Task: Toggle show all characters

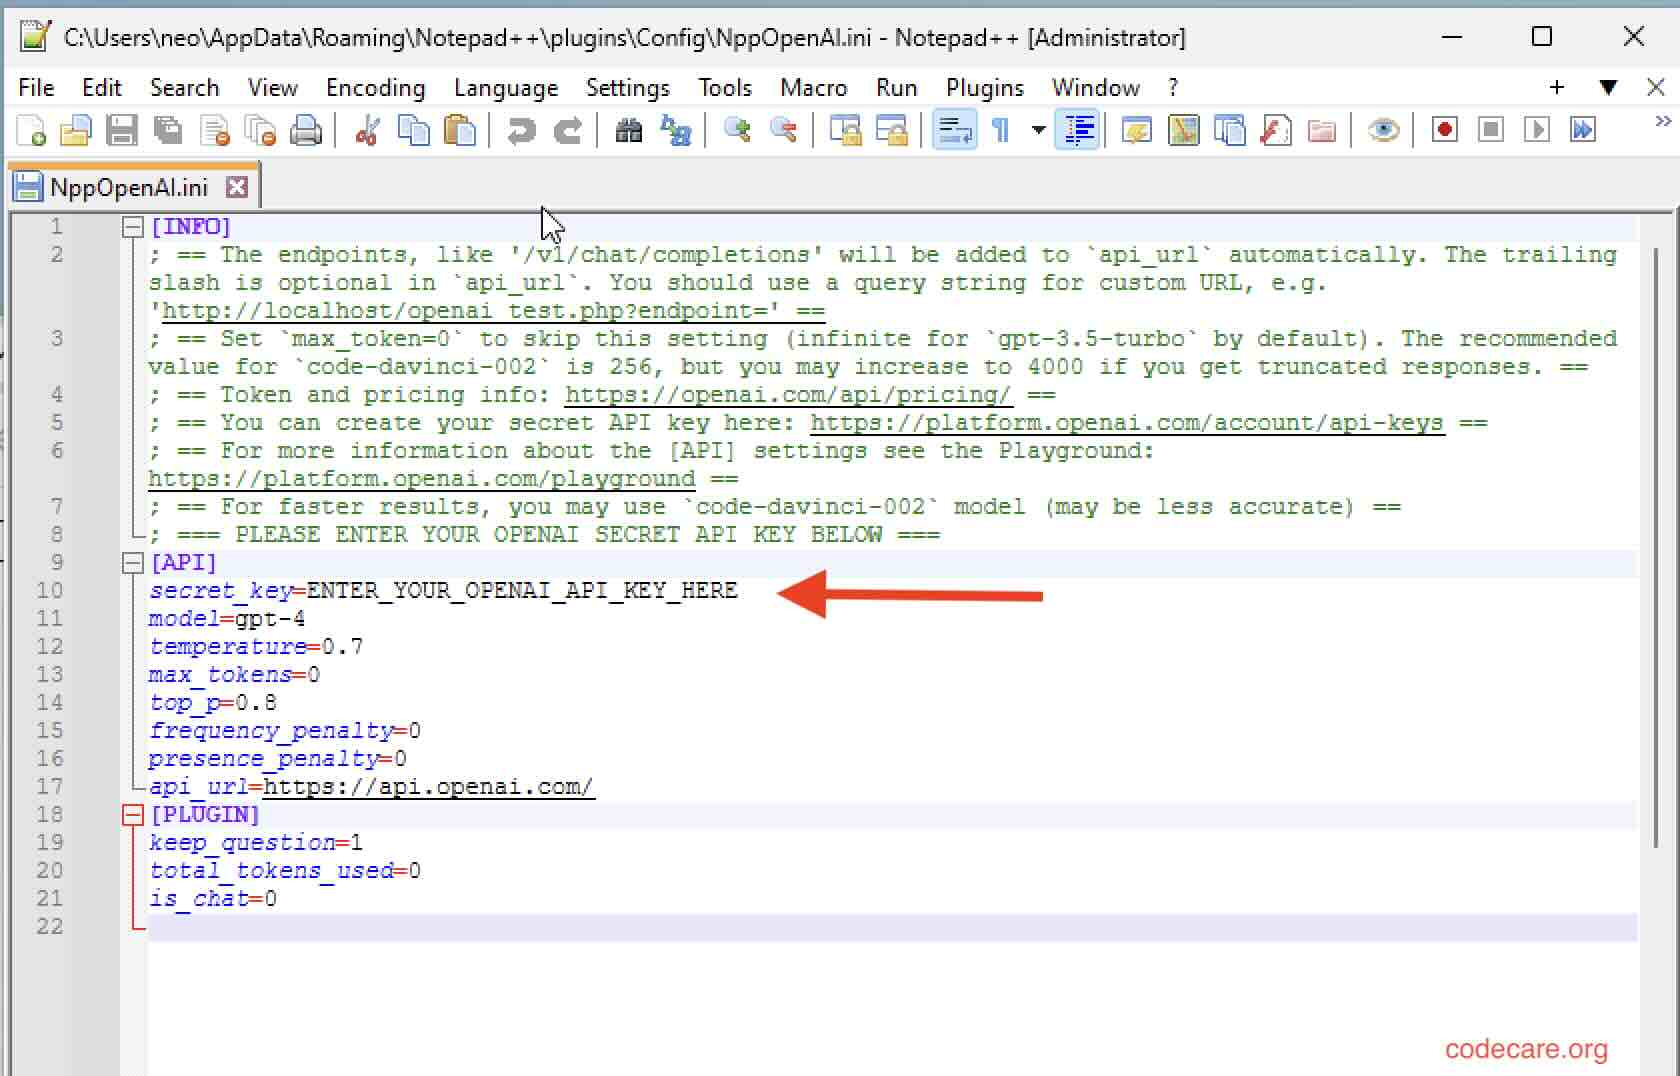Action: 1001,130
